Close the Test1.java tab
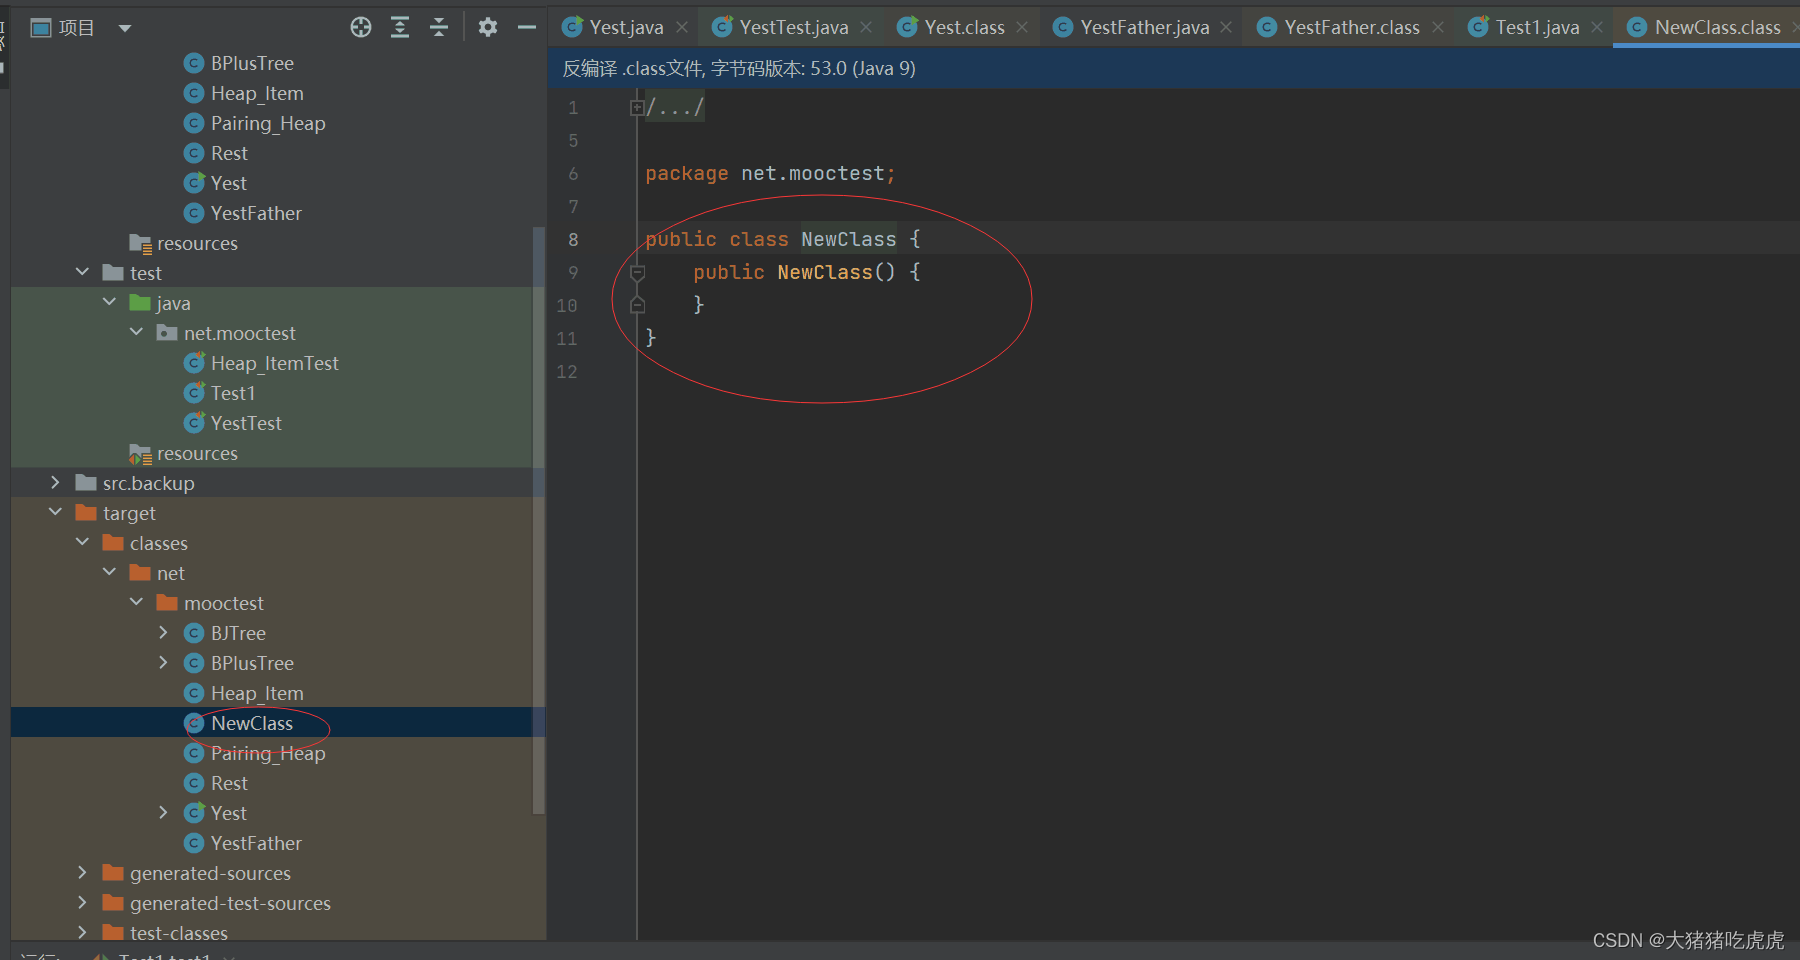 1597,27
